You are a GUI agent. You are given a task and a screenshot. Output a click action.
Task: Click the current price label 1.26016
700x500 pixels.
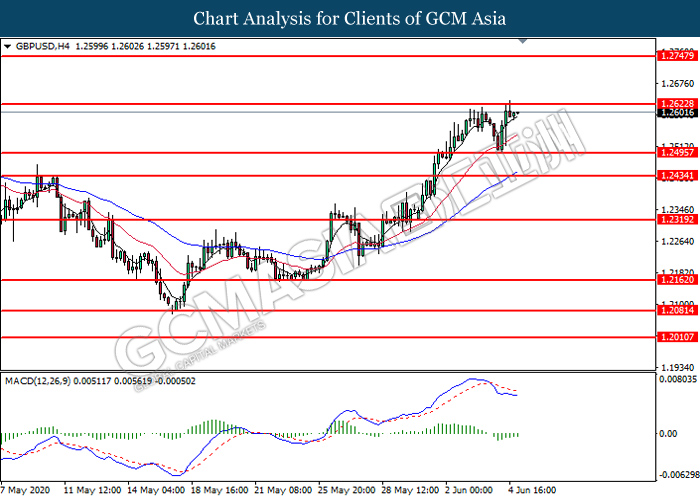(x=677, y=112)
